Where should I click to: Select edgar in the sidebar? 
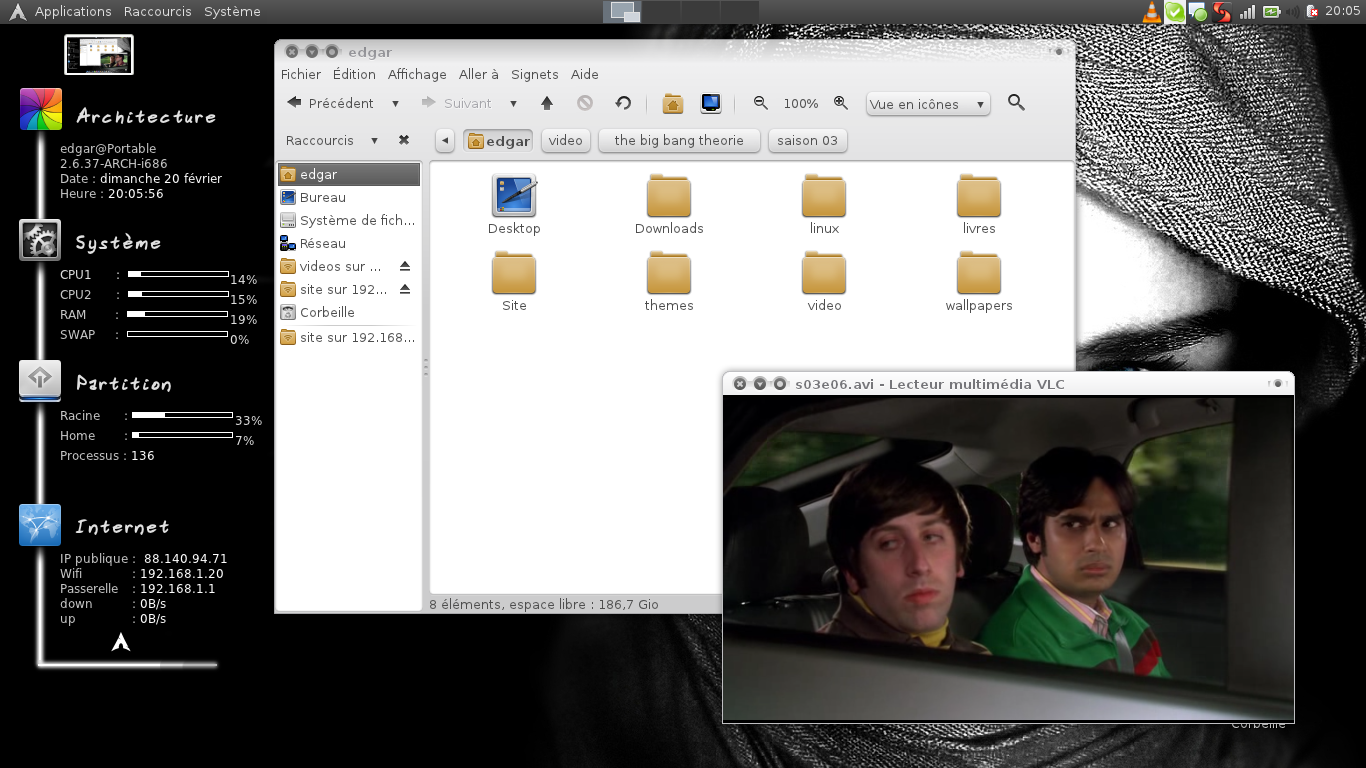pyautogui.click(x=349, y=174)
